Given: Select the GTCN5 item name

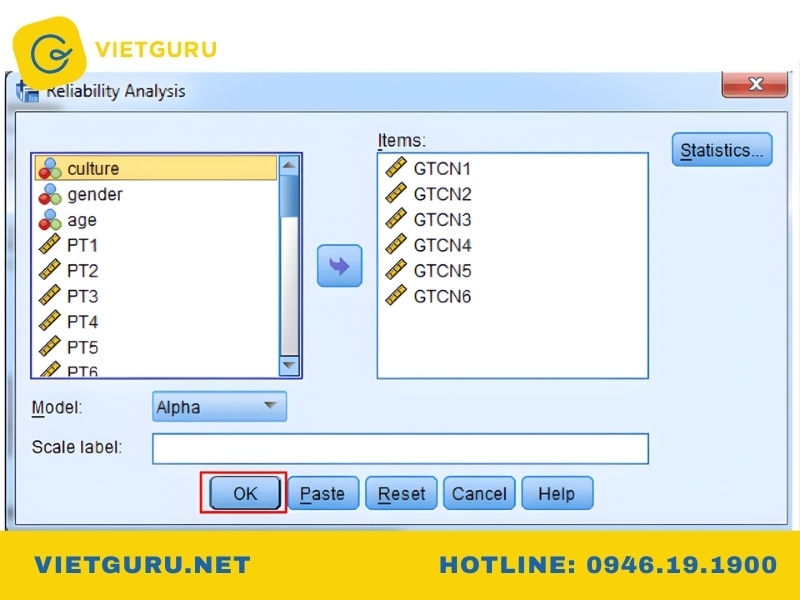Looking at the screenshot, I should pyautogui.click(x=442, y=271).
